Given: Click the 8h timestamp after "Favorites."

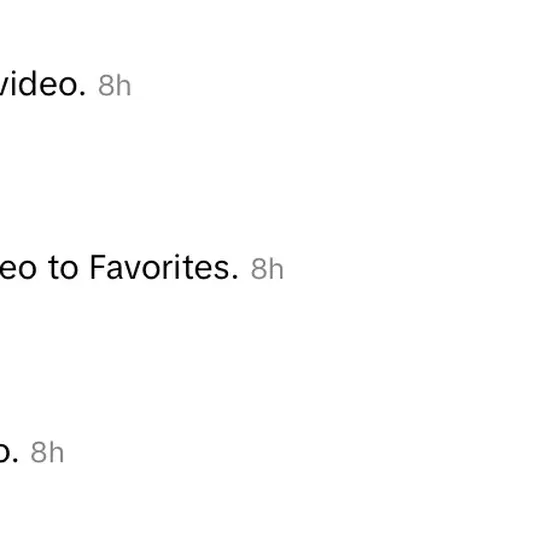Looking at the screenshot, I should coord(267,269).
